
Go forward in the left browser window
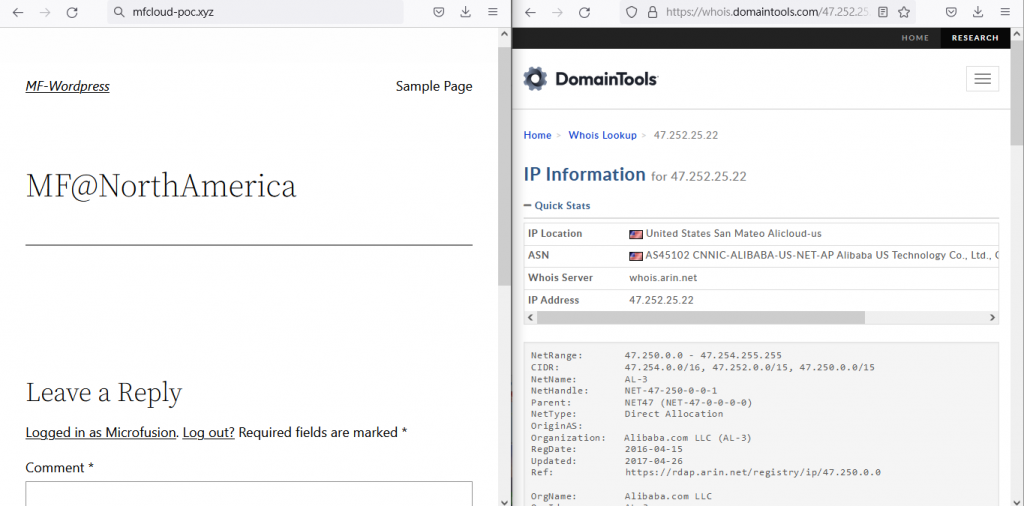(45, 12)
